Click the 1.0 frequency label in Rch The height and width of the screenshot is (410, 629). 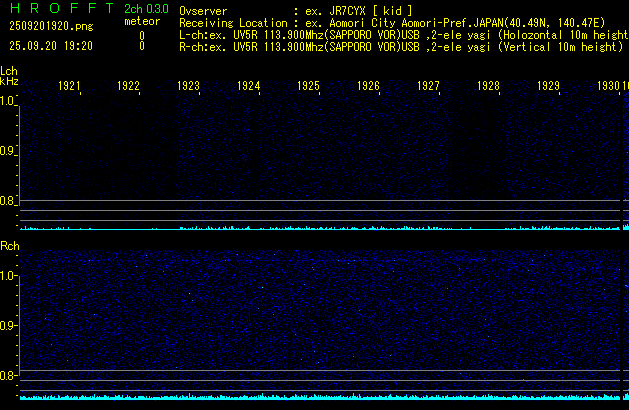coord(9,275)
